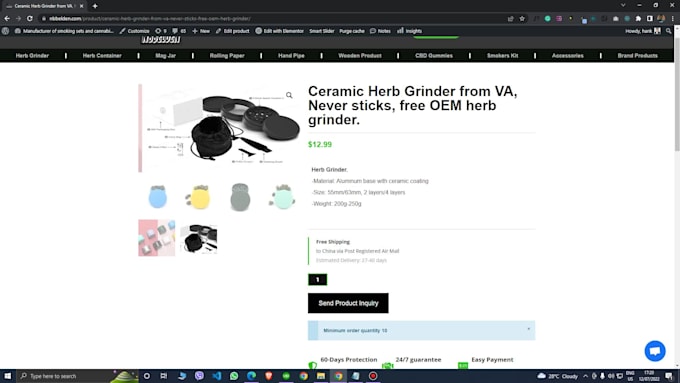The image size is (680, 383).
Task: Click Edit with Elementor
Action: (279, 31)
